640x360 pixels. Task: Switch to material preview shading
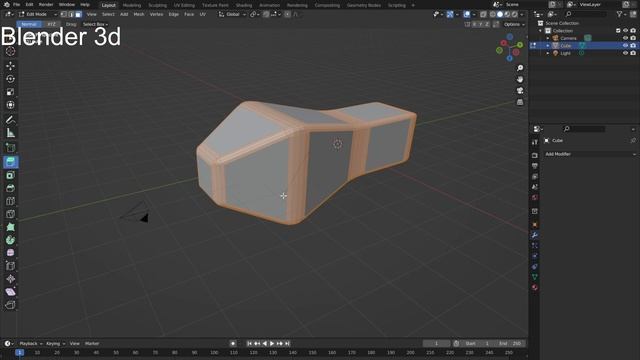coord(507,14)
